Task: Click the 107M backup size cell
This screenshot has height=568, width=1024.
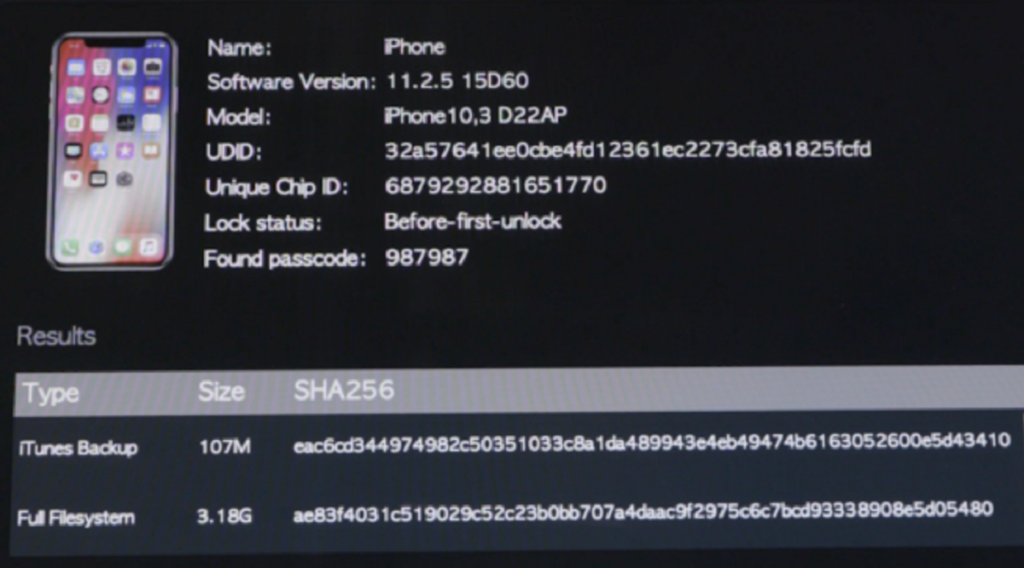Action: pos(225,447)
